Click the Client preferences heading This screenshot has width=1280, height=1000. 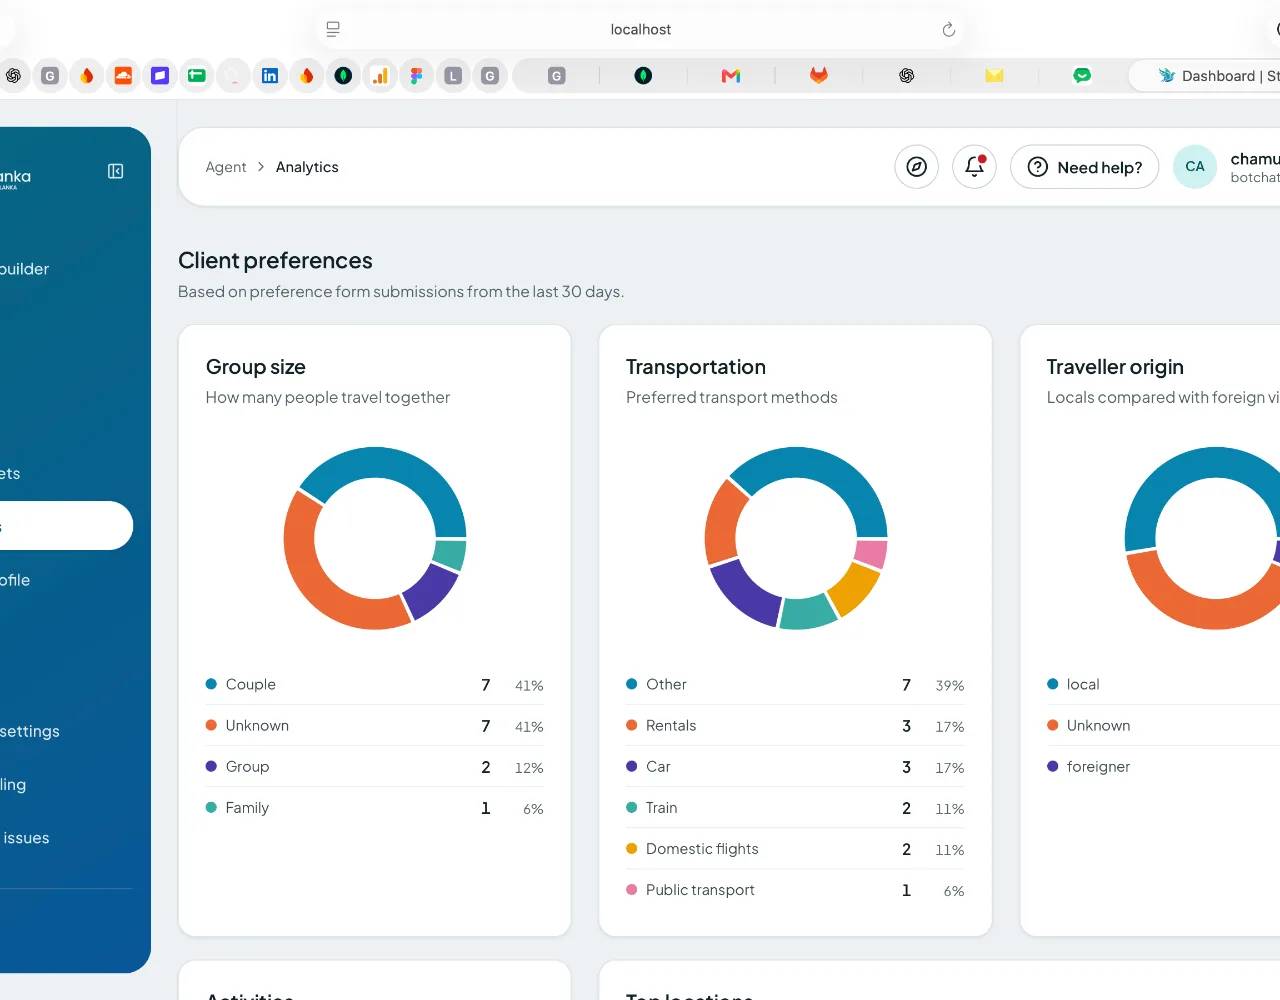[275, 261]
